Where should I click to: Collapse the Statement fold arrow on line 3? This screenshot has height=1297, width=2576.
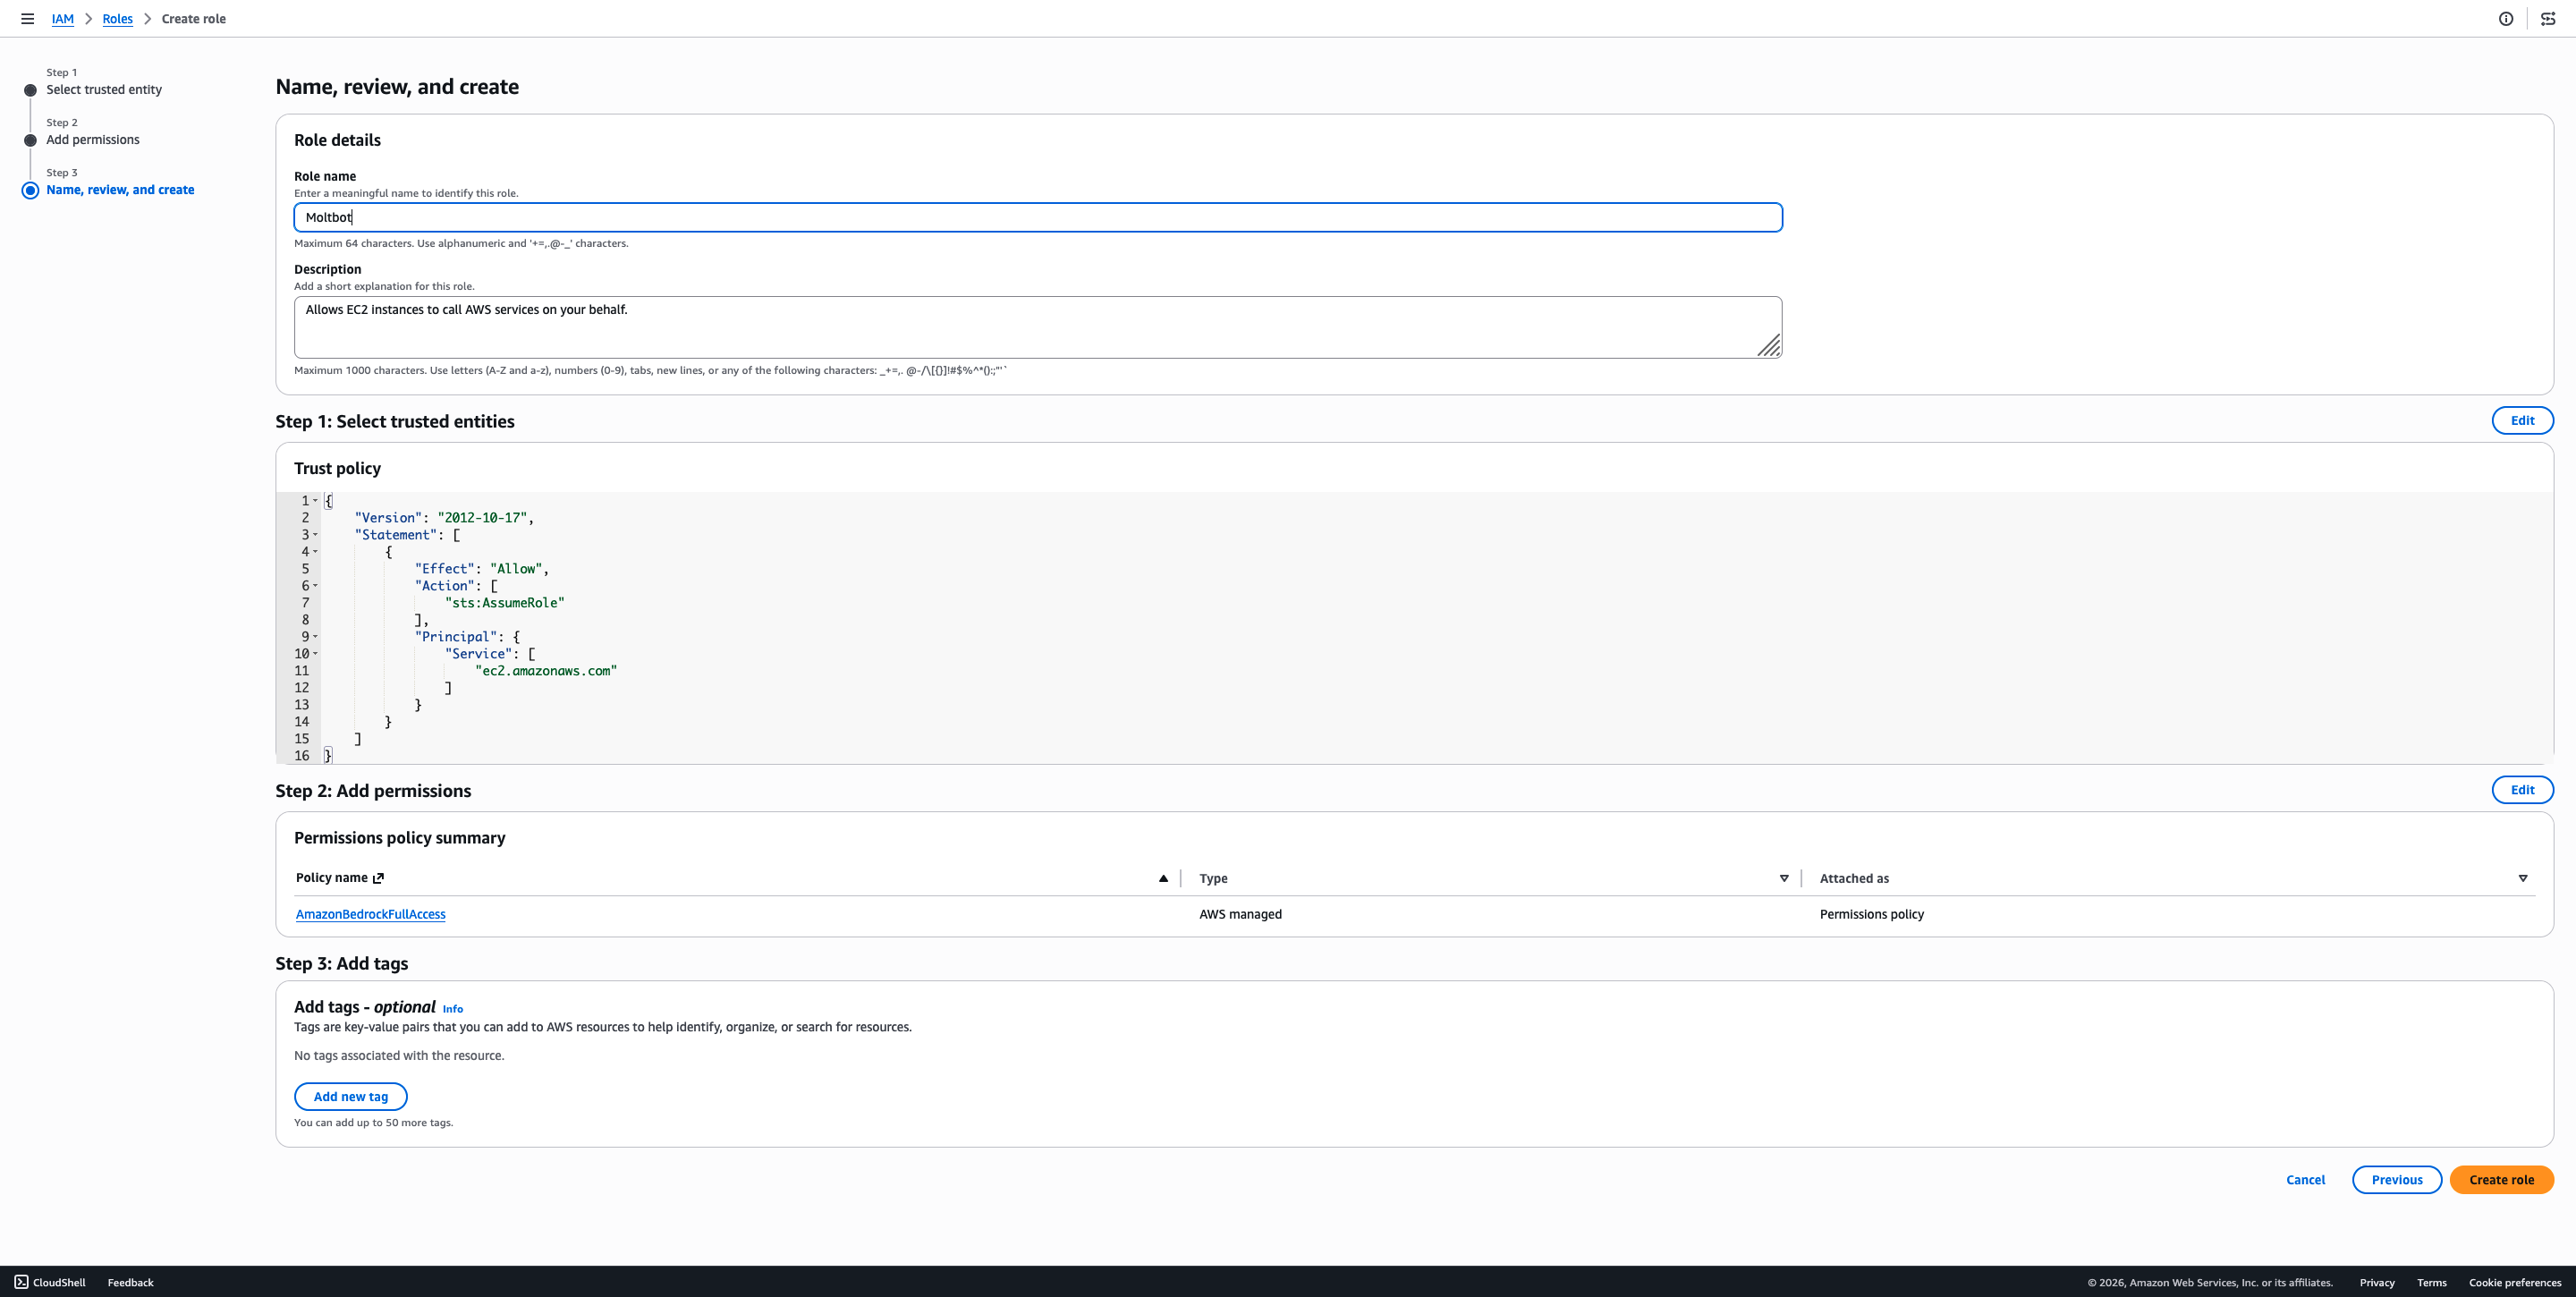click(x=315, y=535)
